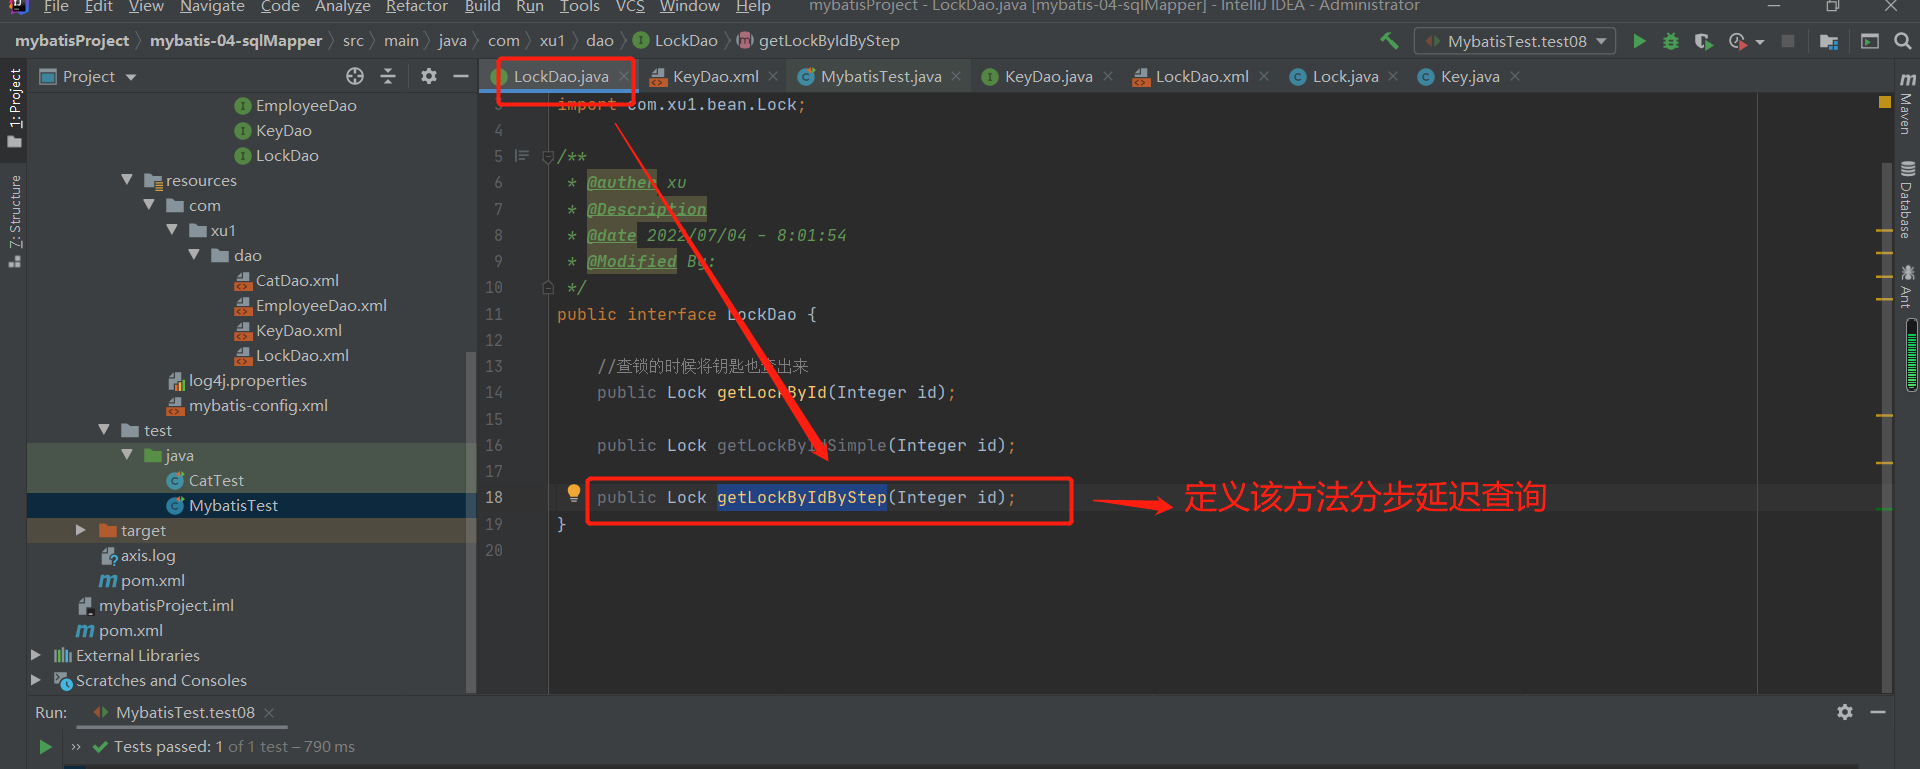Click the Build project hammer icon

pyautogui.click(x=1389, y=41)
